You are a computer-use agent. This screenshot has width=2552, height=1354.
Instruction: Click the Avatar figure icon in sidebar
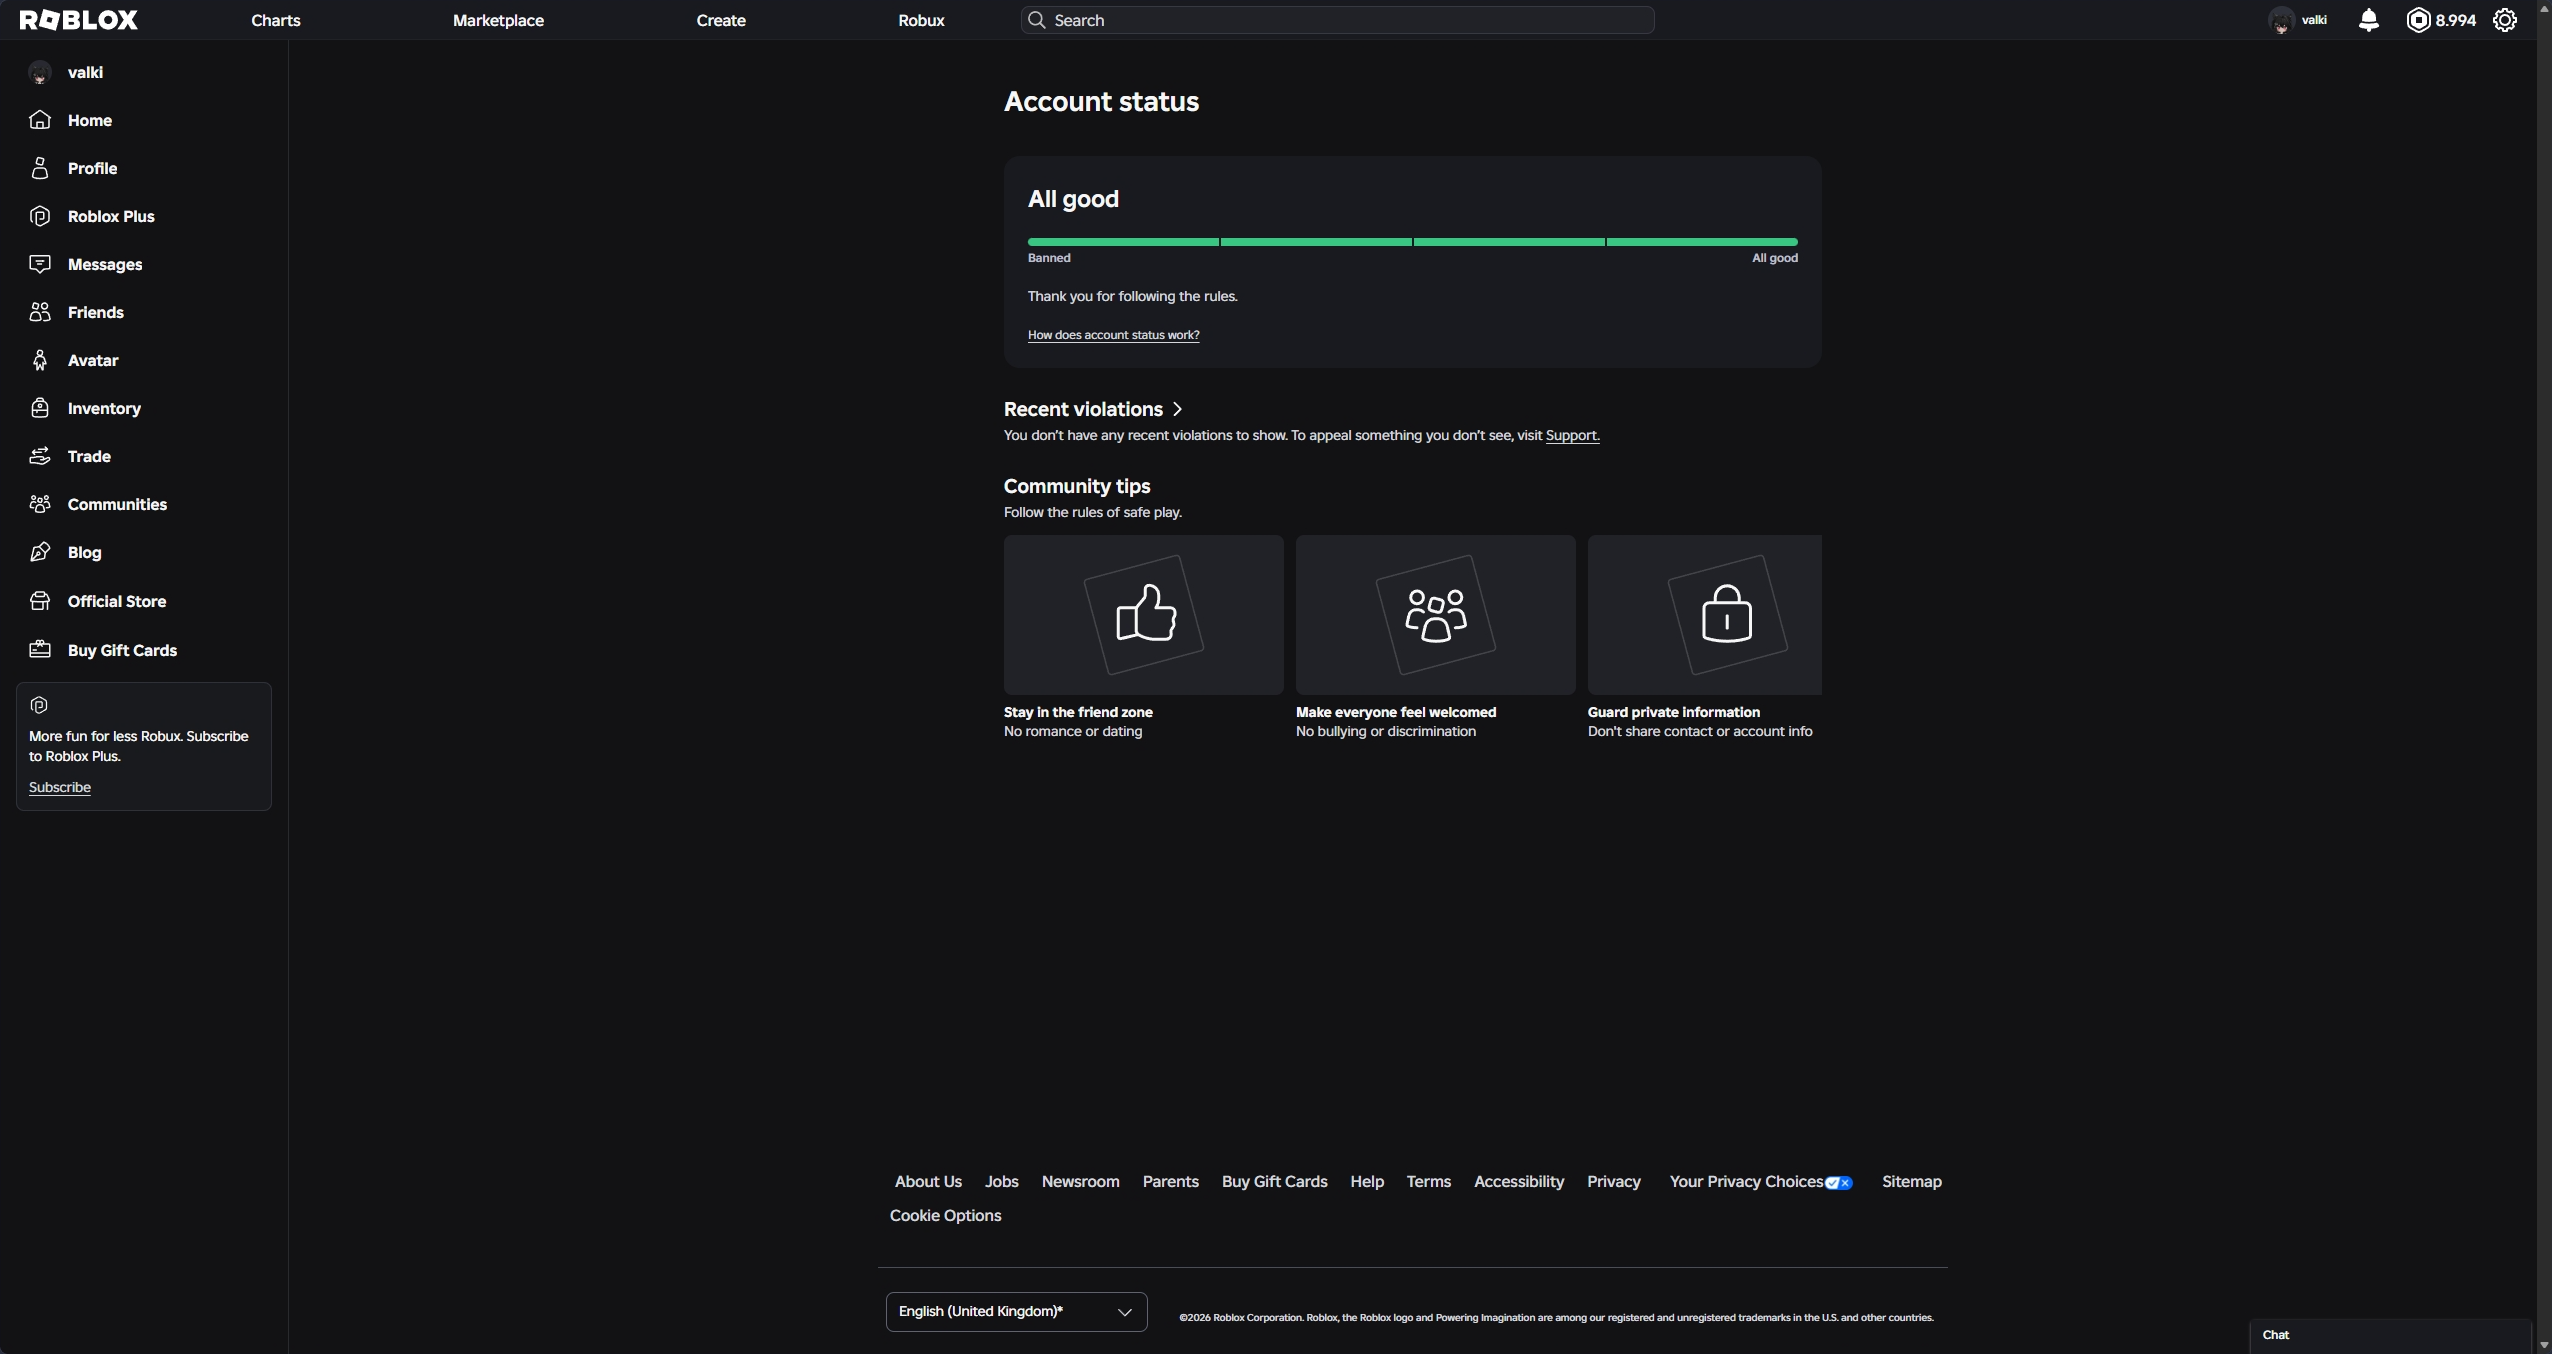[x=40, y=360]
